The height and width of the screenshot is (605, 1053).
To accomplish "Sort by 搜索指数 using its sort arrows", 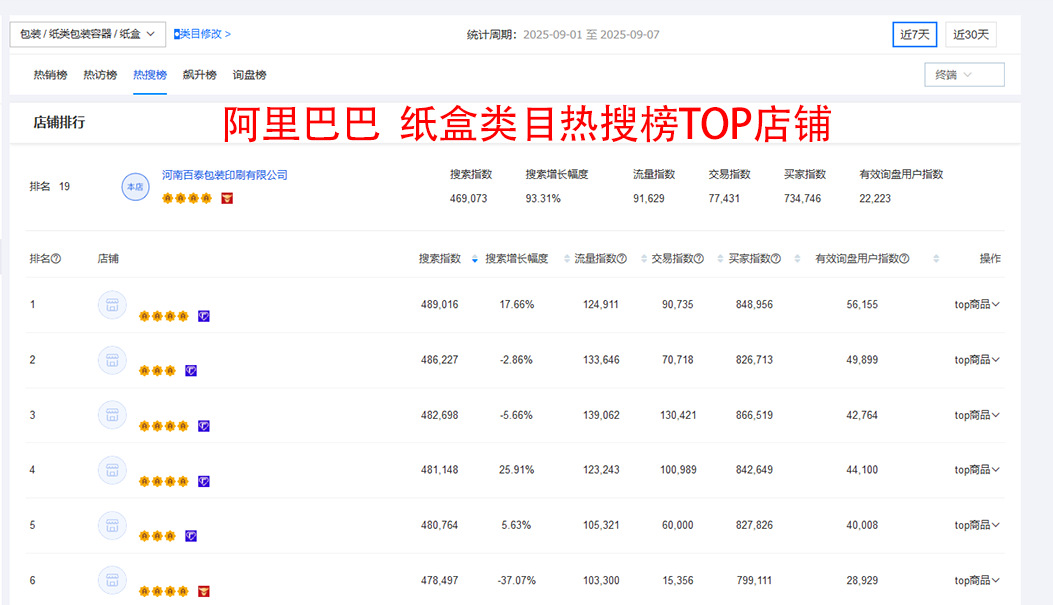I will point(475,259).
